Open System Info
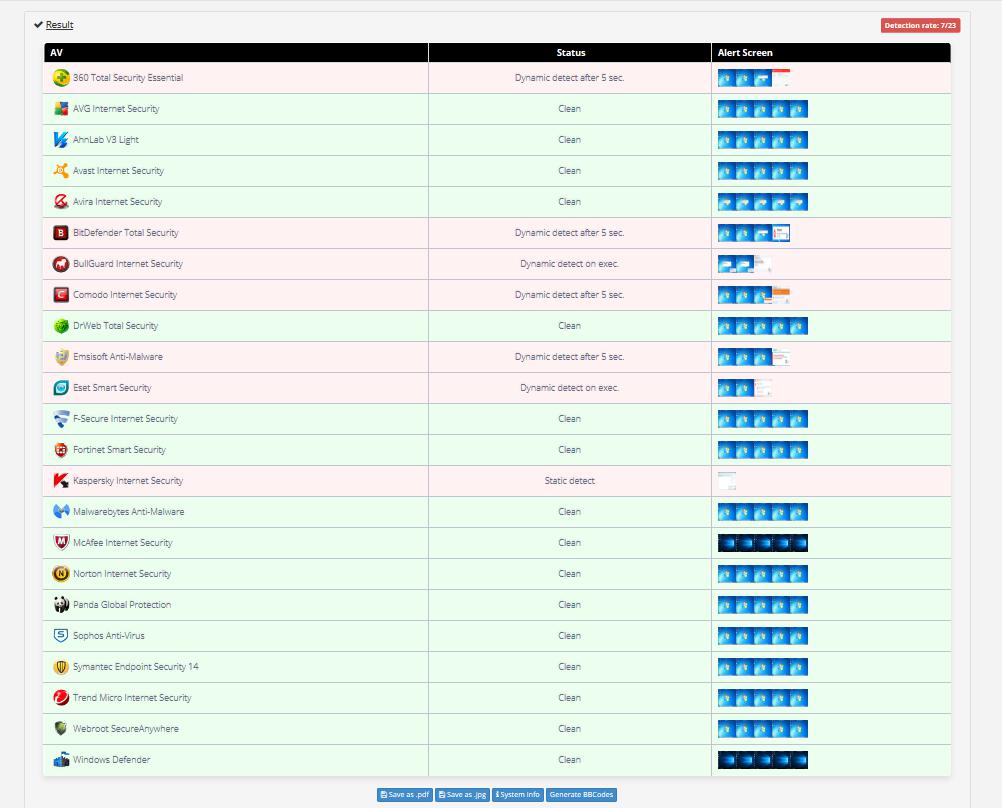 [x=518, y=795]
